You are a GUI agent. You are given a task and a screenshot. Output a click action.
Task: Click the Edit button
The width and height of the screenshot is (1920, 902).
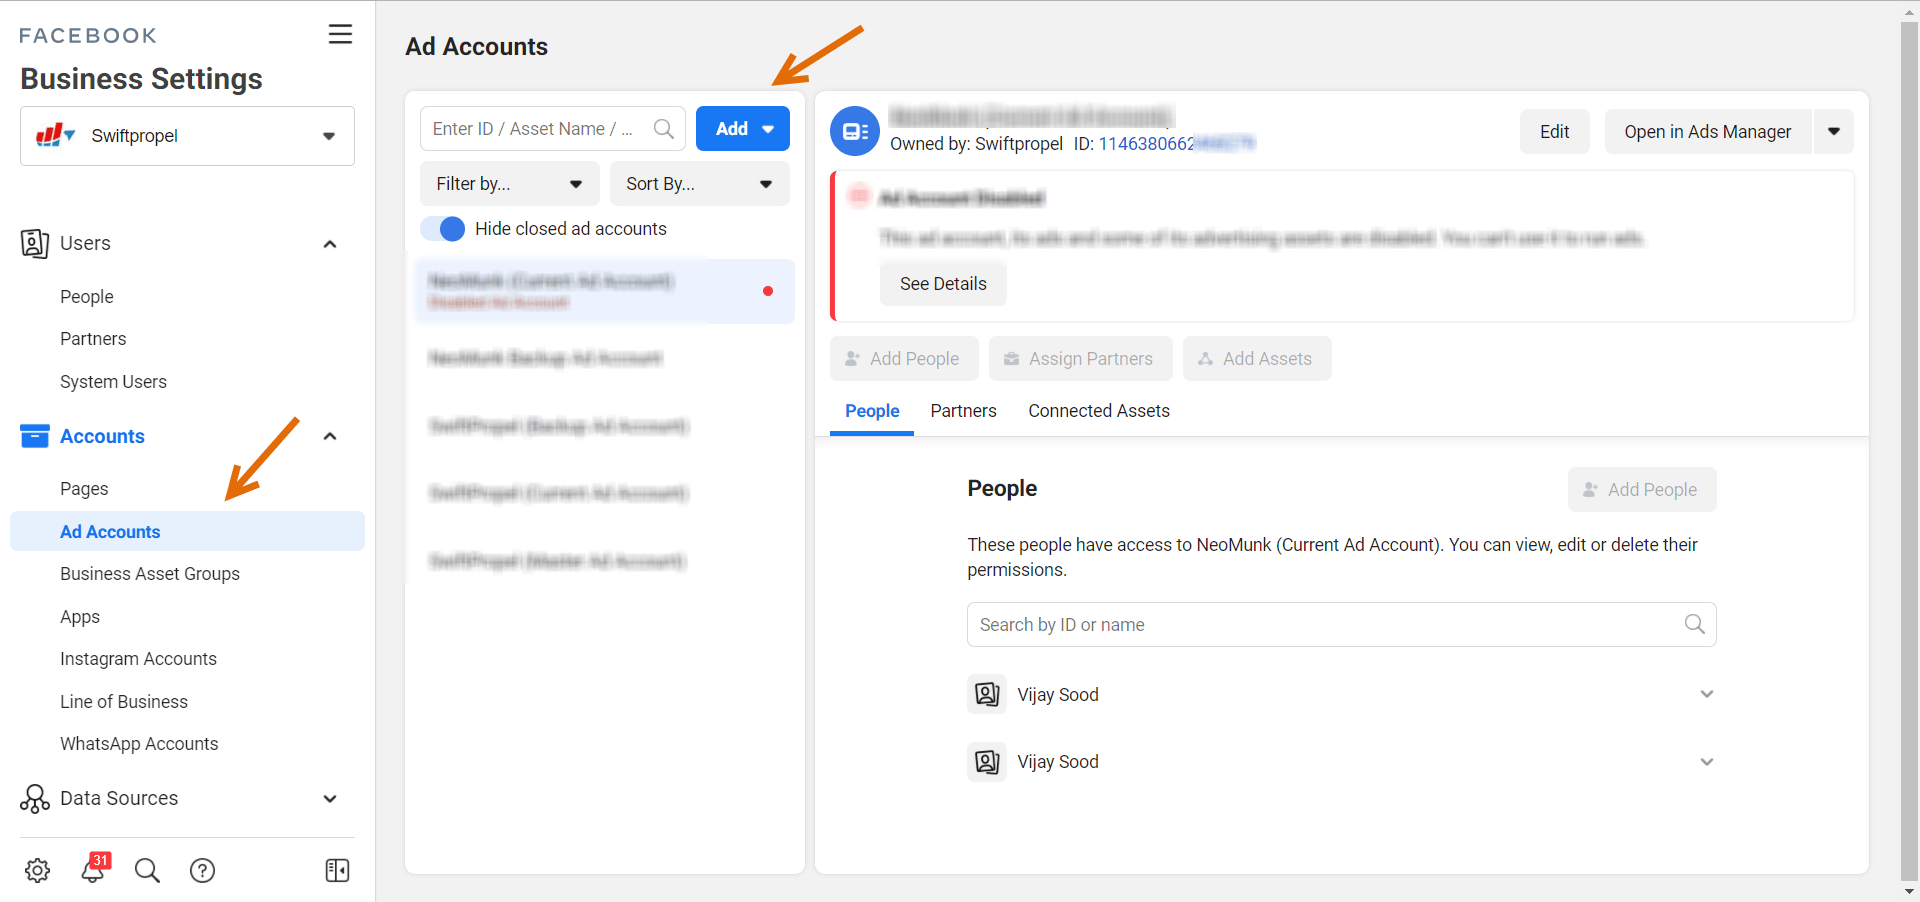point(1554,132)
